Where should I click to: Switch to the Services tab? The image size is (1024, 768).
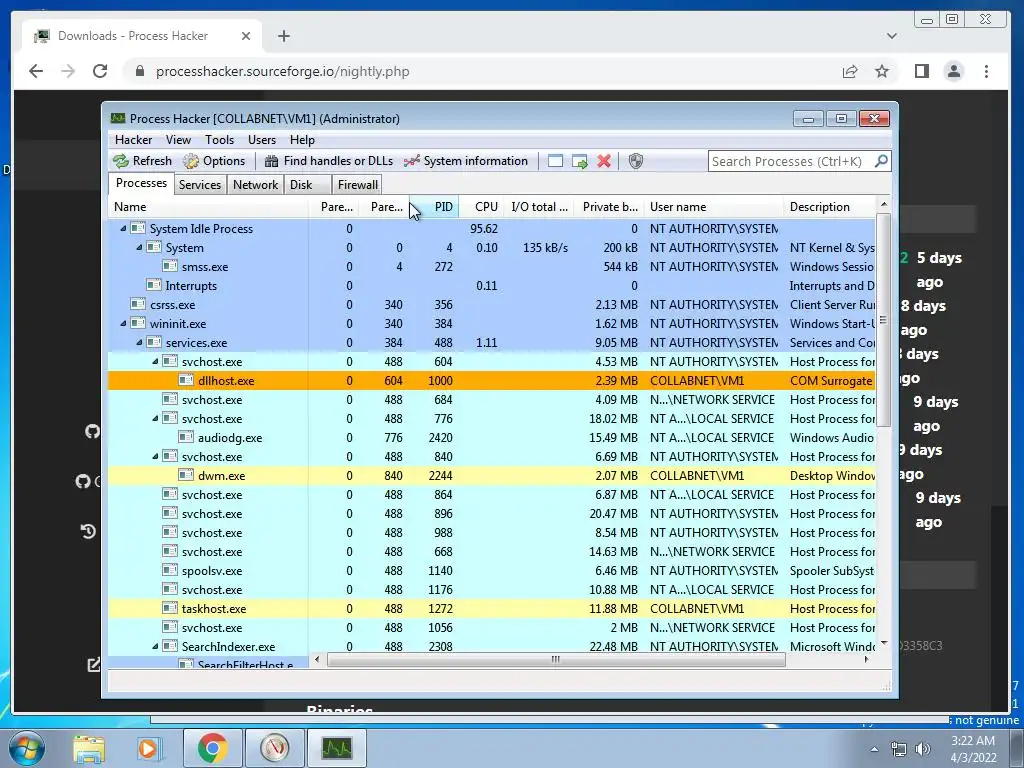click(x=200, y=185)
